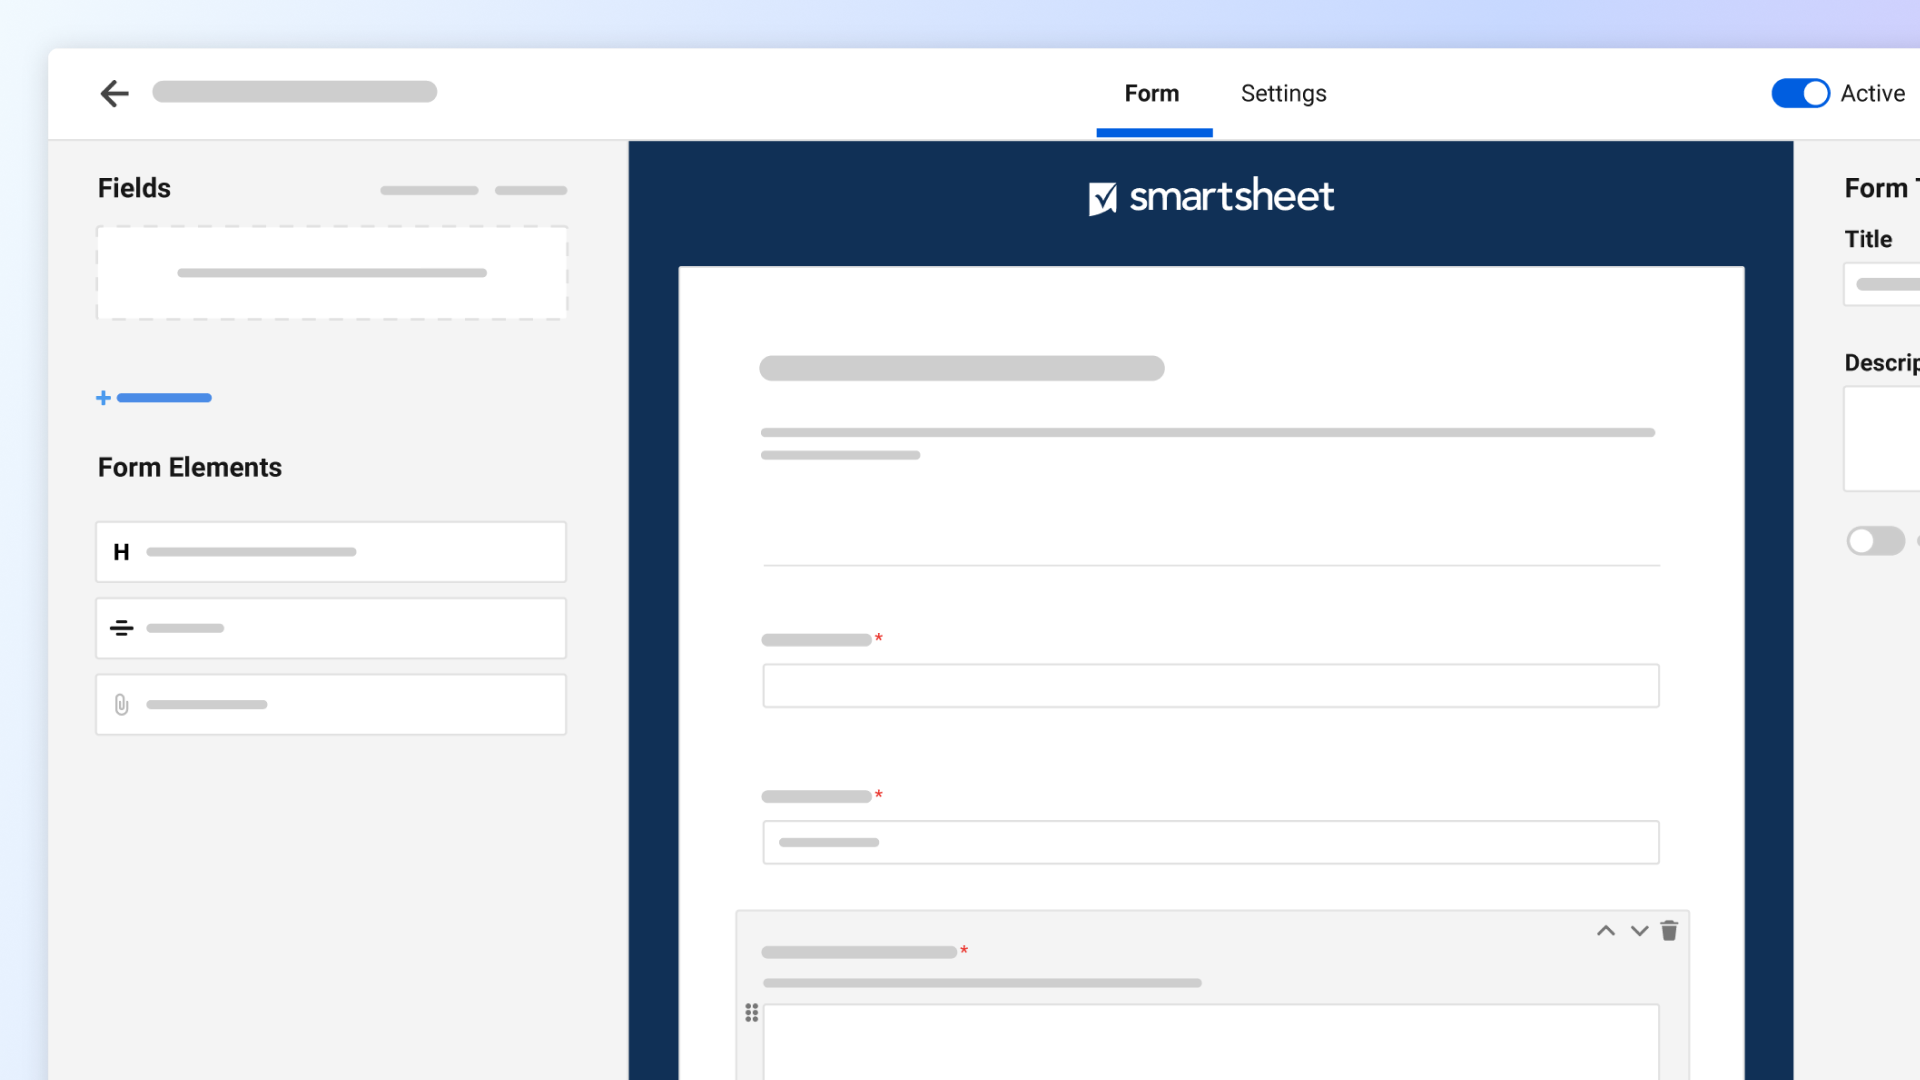Select the dashed field drop zone
1920x1080 pixels.
pyautogui.click(x=331, y=272)
